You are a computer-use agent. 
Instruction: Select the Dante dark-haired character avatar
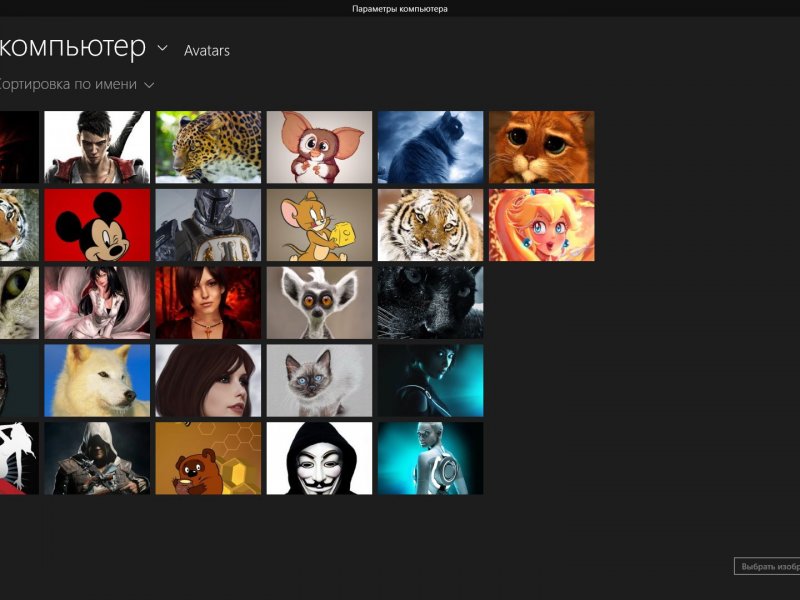[x=97, y=147]
